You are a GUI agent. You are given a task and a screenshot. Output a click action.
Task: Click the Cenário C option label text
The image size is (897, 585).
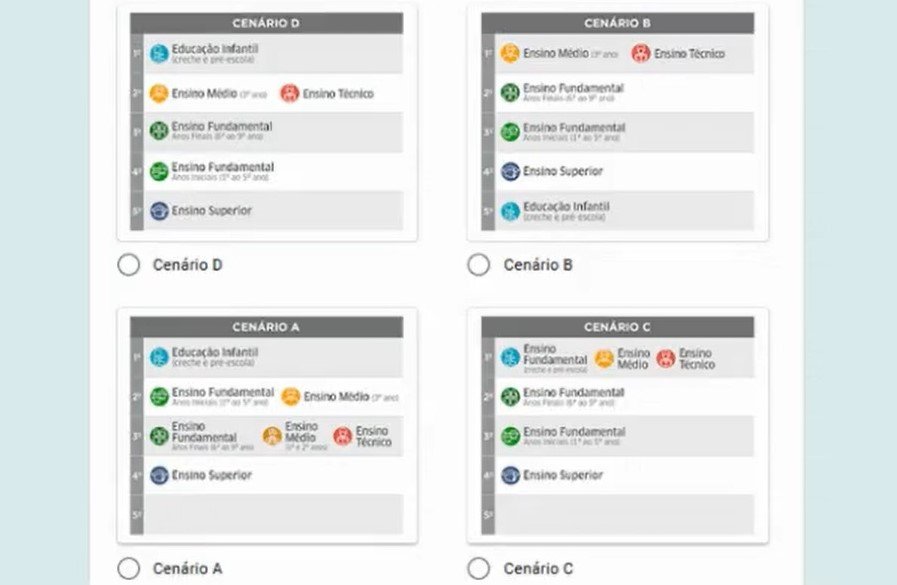pyautogui.click(x=538, y=569)
